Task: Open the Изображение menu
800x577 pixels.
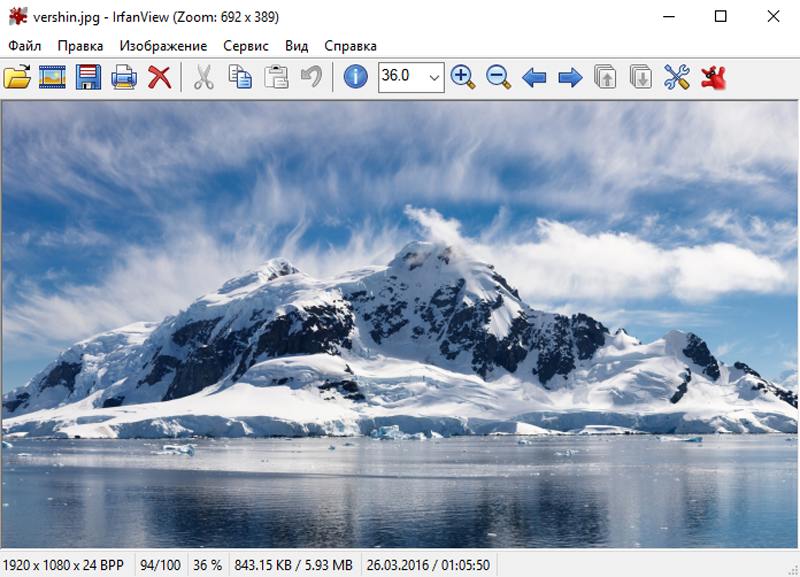Action: [x=163, y=46]
